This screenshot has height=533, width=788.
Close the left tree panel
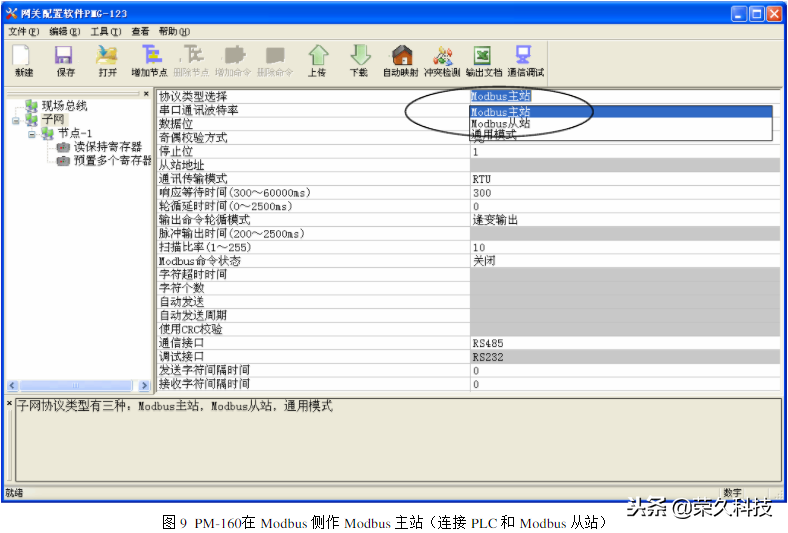[x=146, y=93]
